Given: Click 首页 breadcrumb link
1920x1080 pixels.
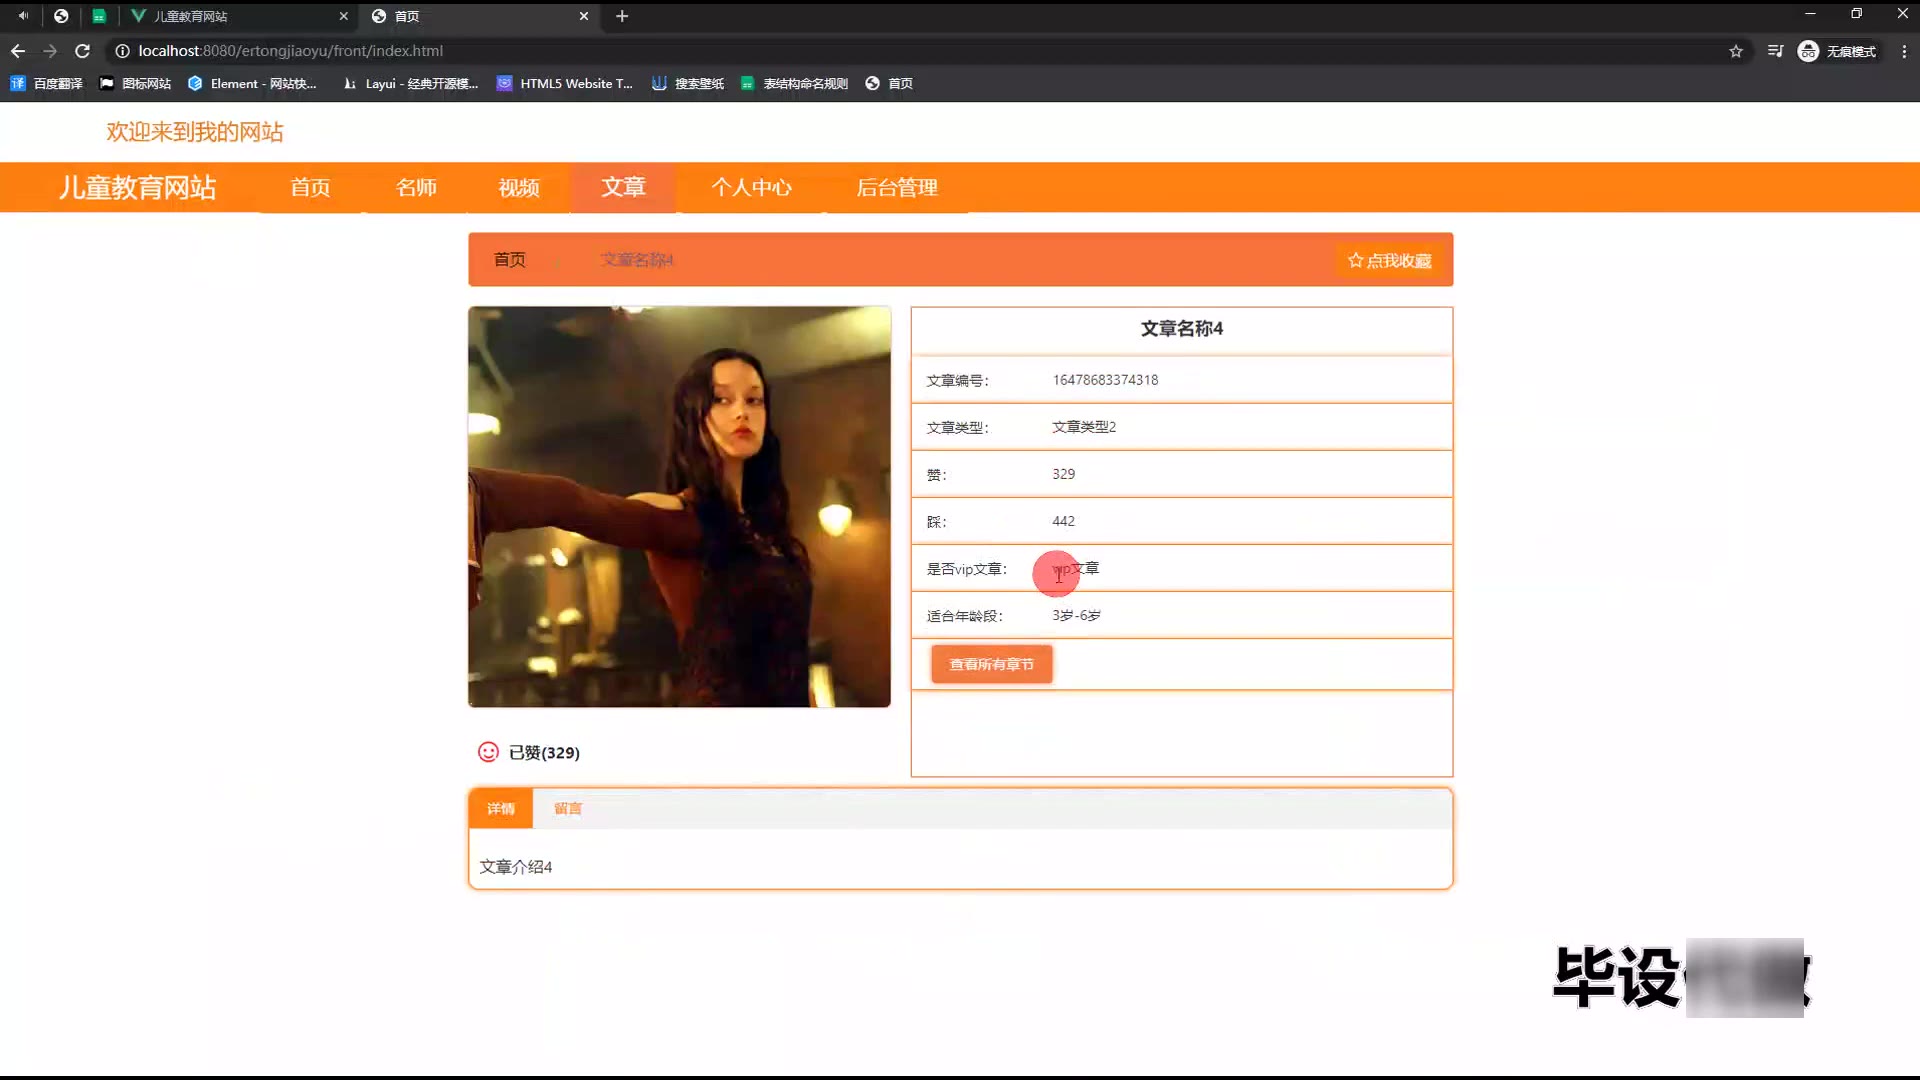Looking at the screenshot, I should (509, 260).
